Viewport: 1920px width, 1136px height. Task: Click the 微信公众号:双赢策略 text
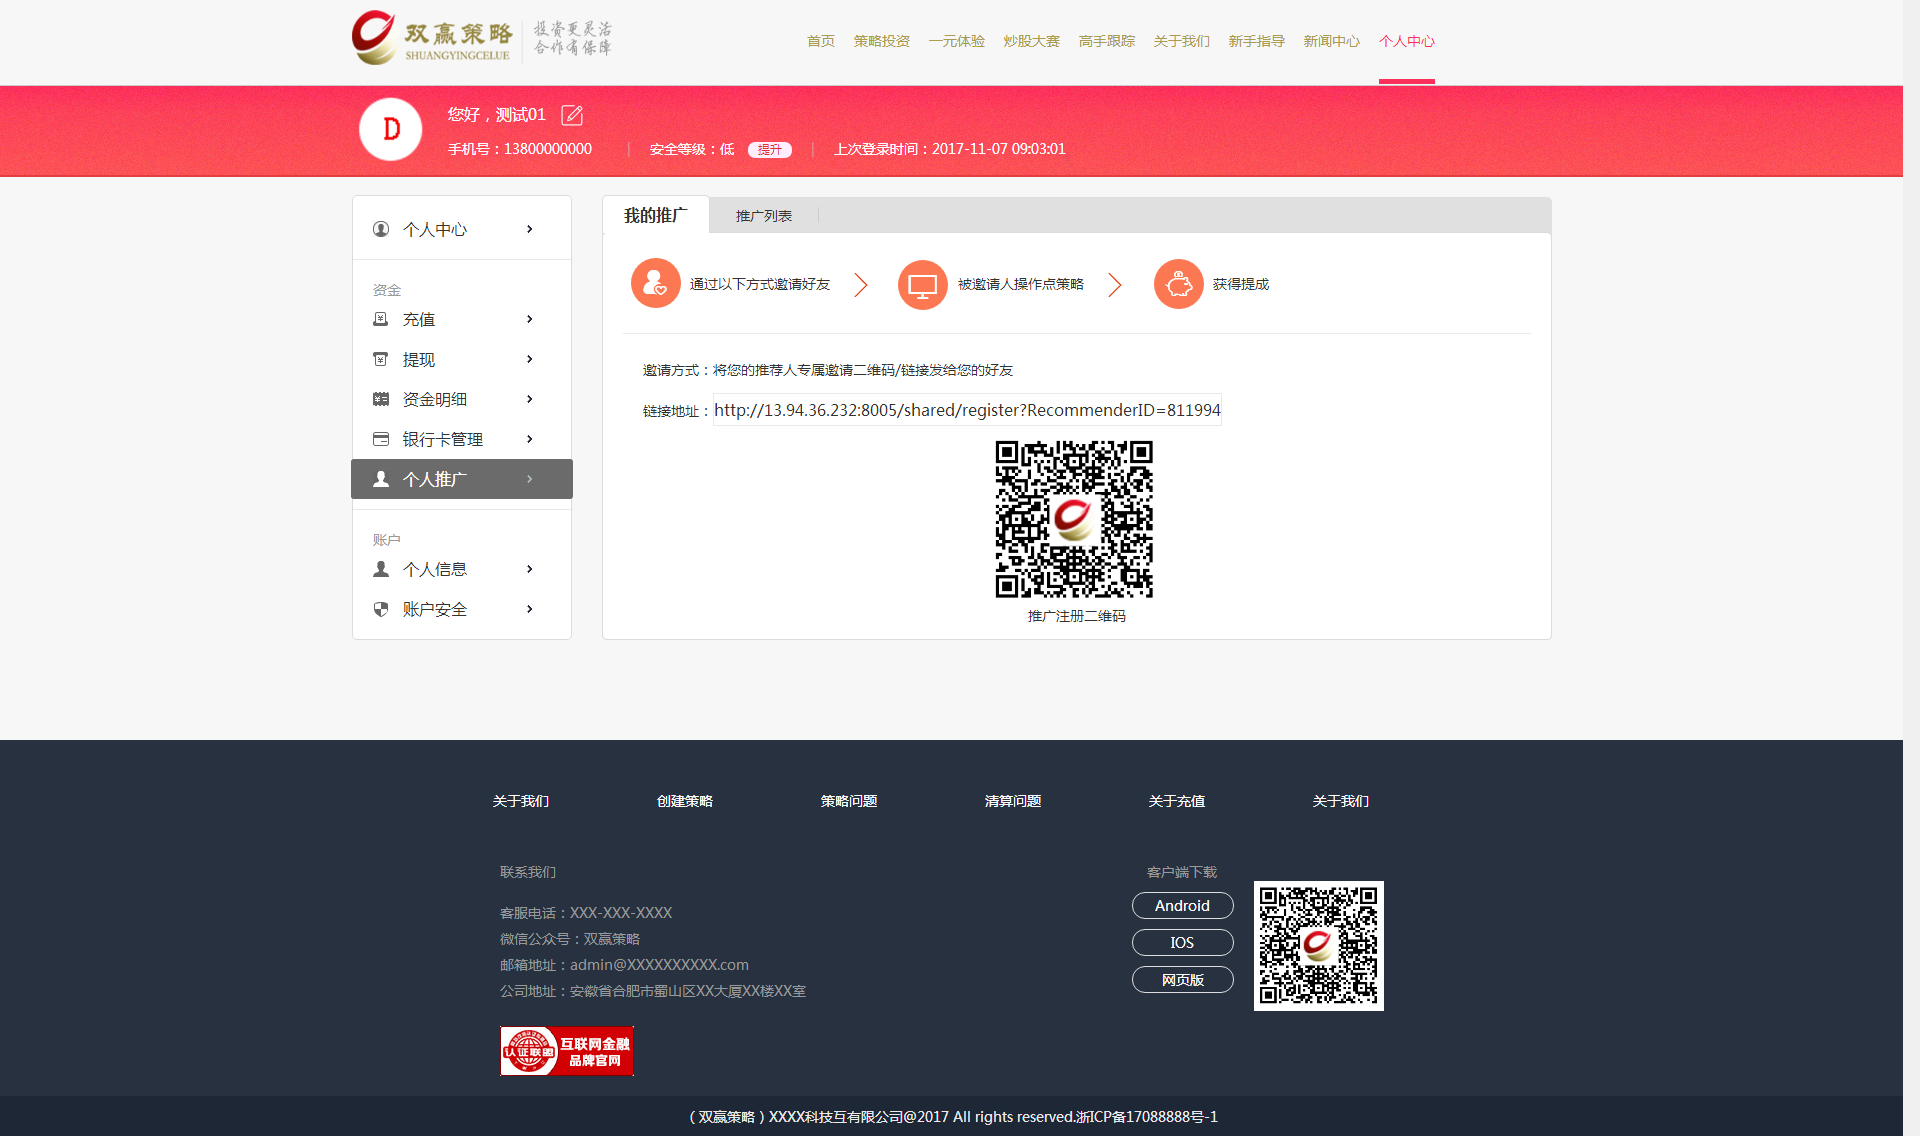[x=570, y=939]
